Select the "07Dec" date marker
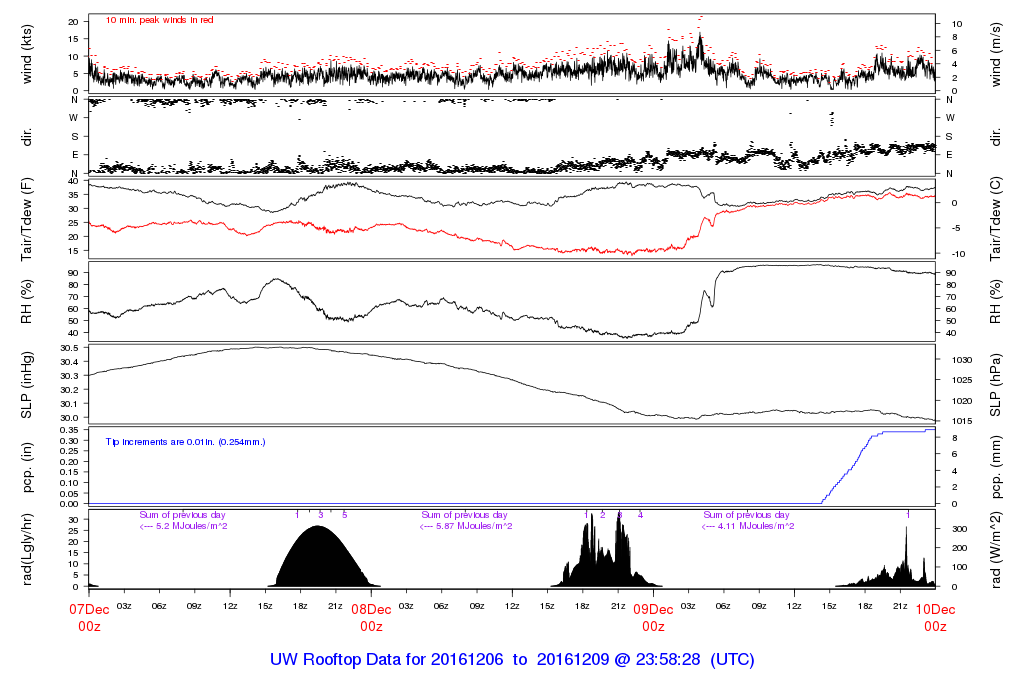Screen dimensions: 1024x700 click(x=89, y=610)
